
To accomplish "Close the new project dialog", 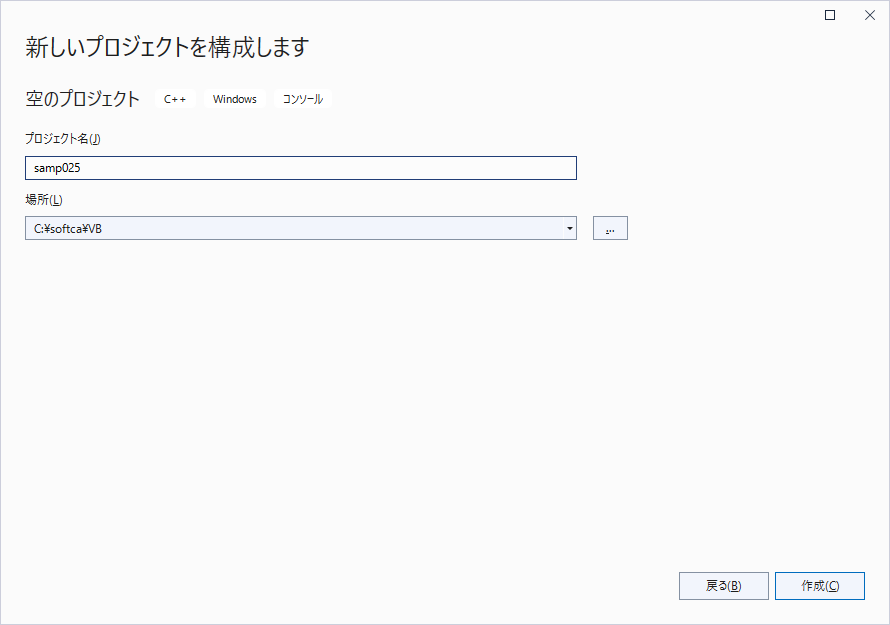I will click(869, 15).
